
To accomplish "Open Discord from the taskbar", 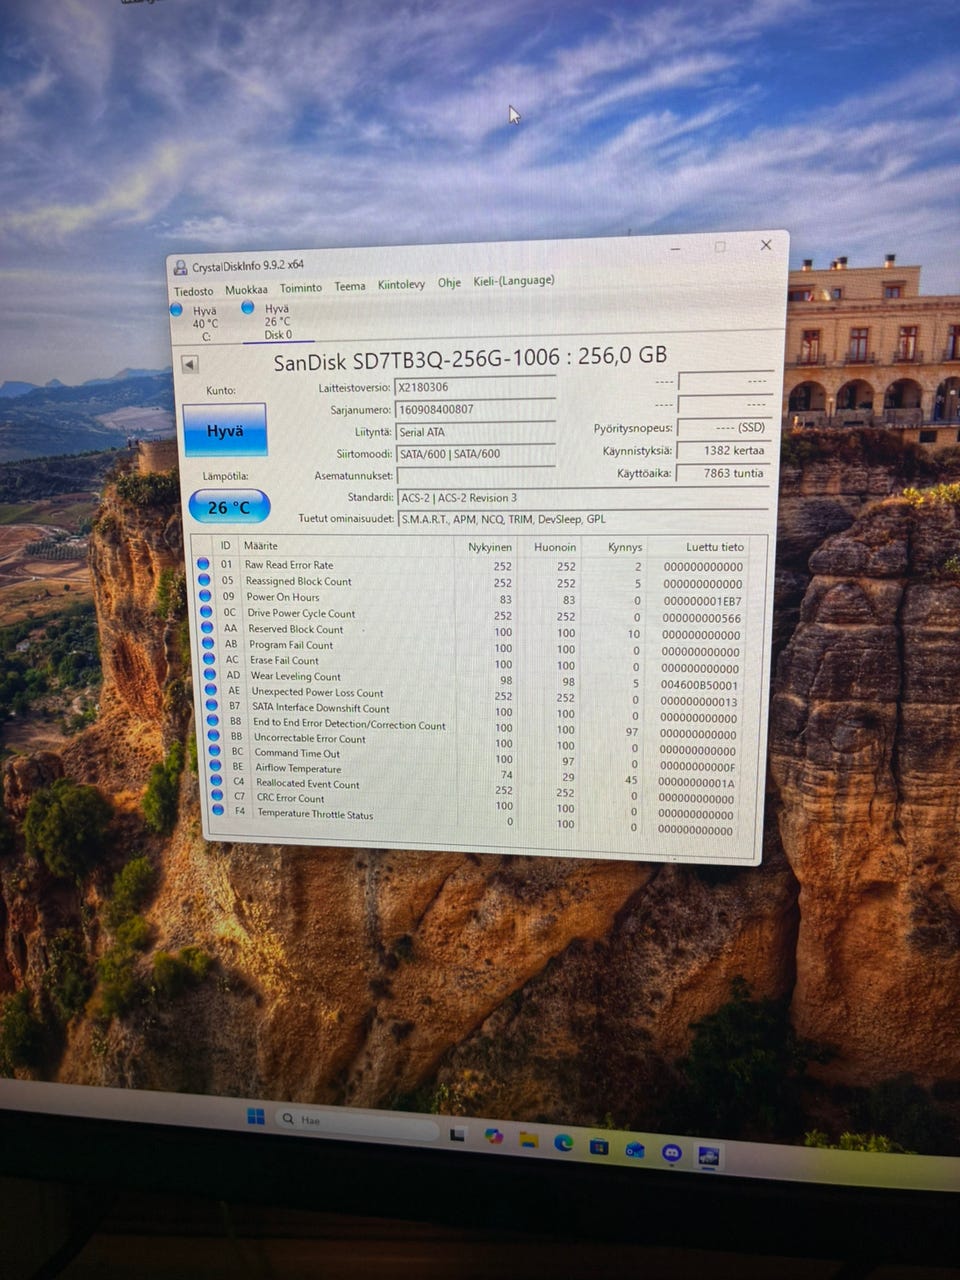I will (671, 1154).
